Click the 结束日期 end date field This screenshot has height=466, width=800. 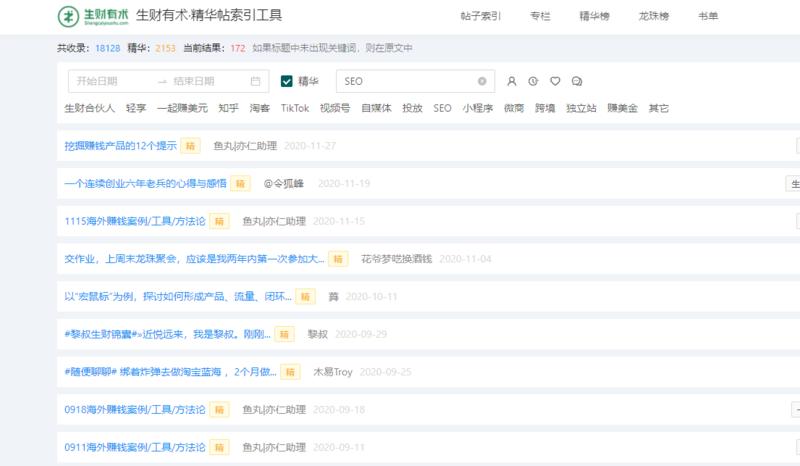(194, 81)
